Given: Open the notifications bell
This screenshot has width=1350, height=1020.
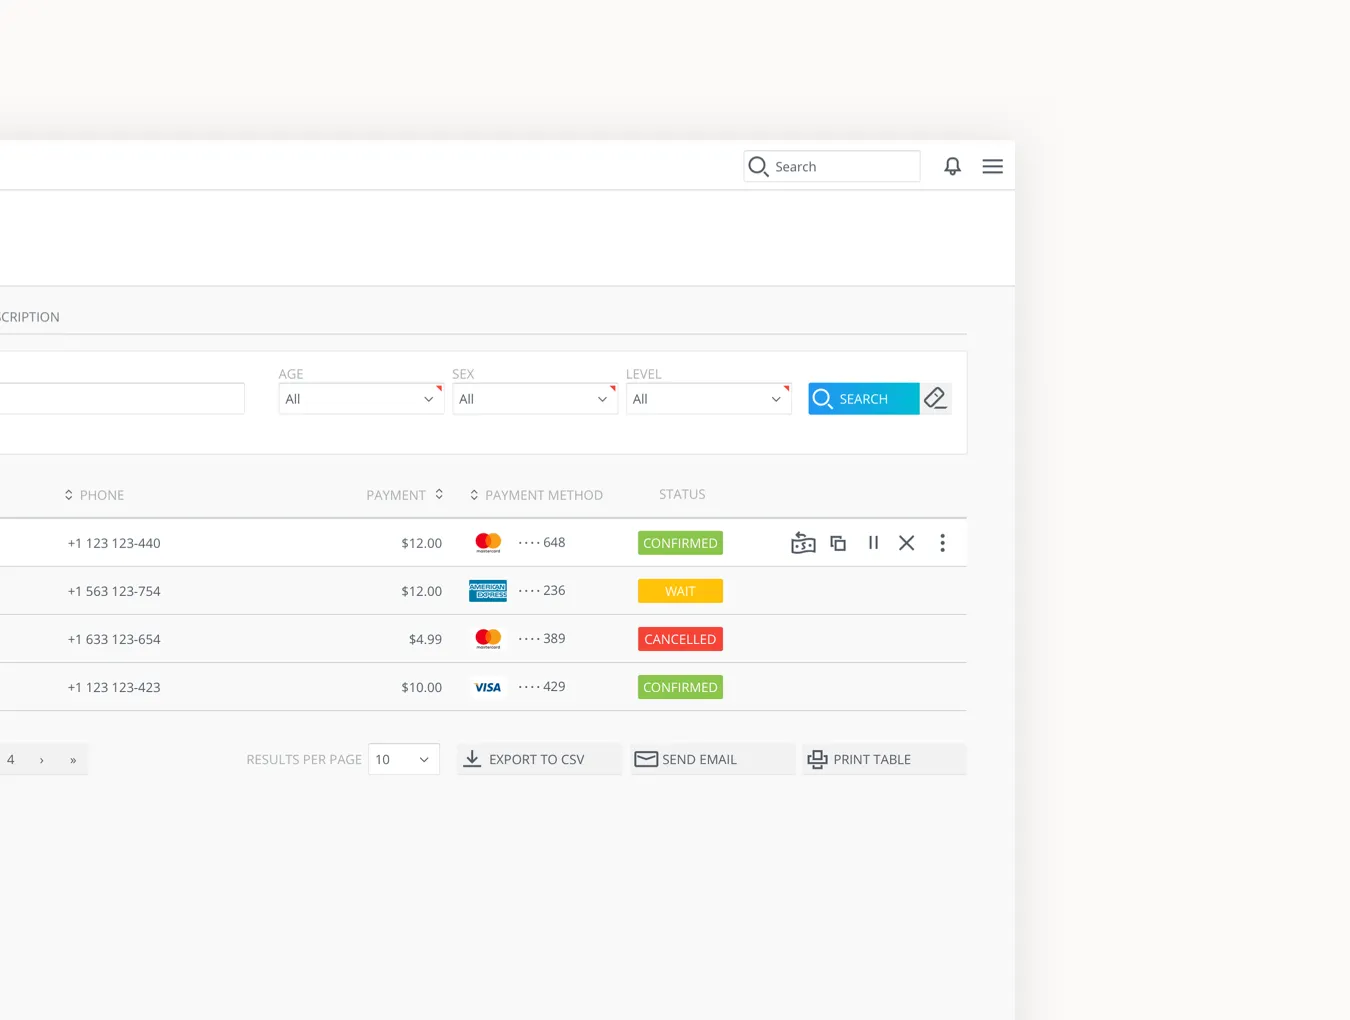Looking at the screenshot, I should click(x=952, y=166).
